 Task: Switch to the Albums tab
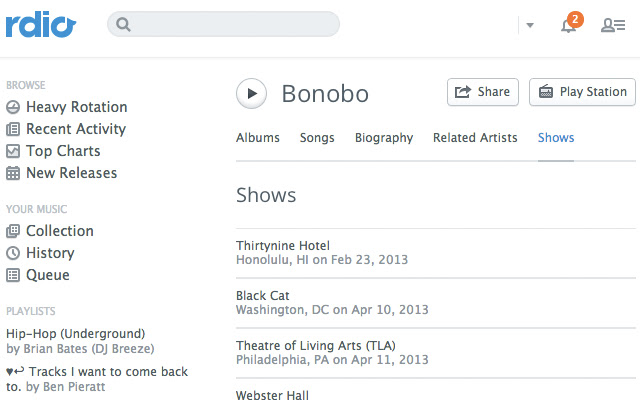click(x=258, y=138)
